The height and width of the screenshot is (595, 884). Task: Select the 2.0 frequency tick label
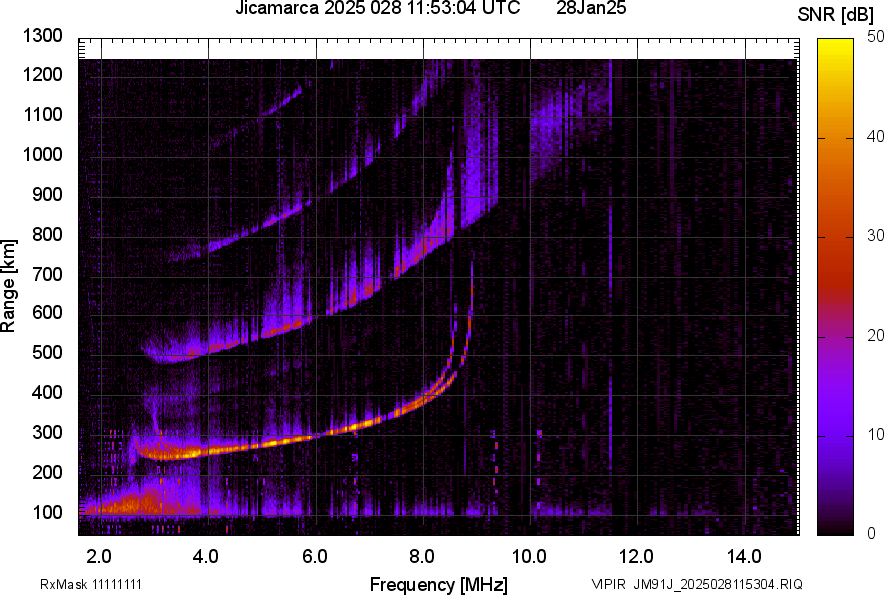pos(100,556)
